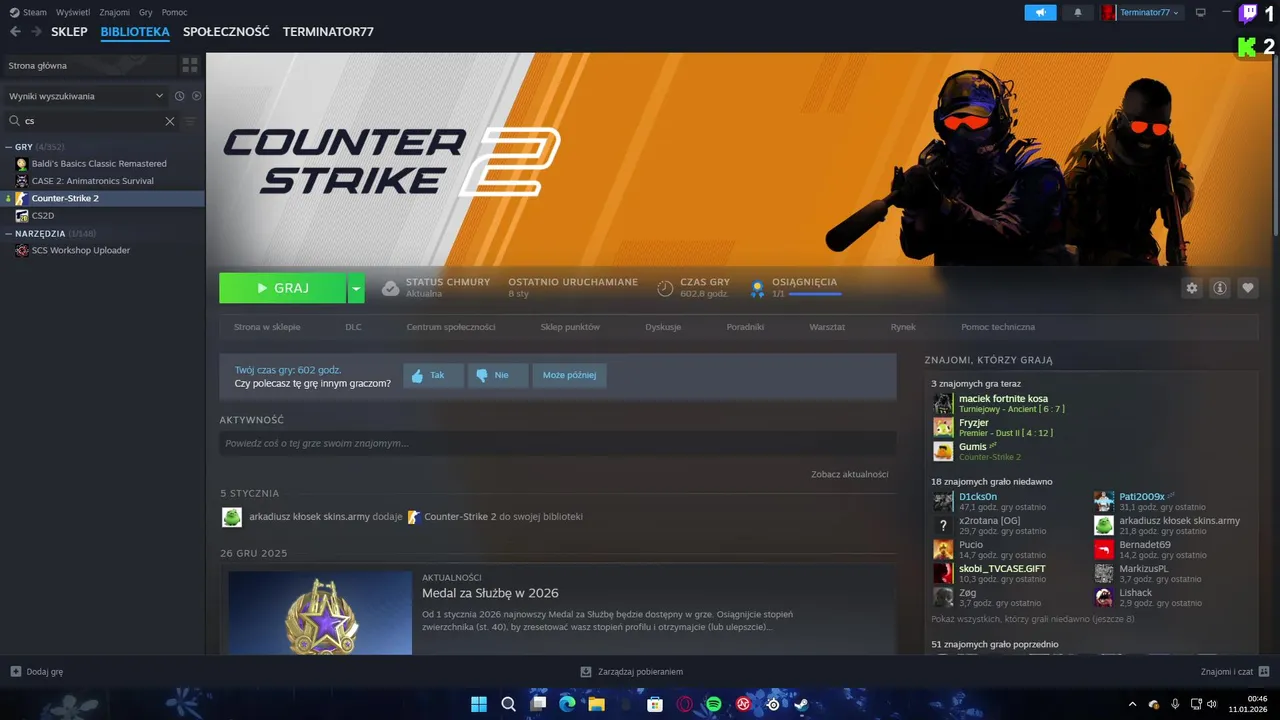Open the announcements megaphone button

[x=1040, y=12]
